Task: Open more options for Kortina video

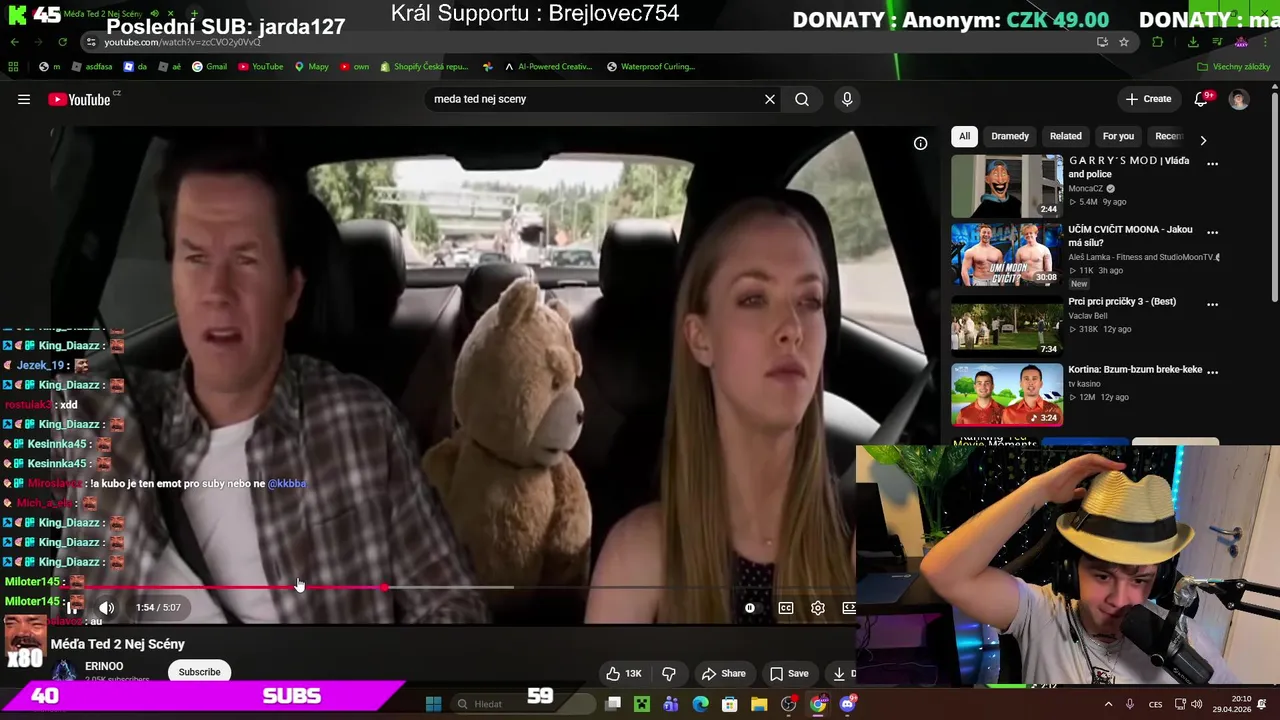Action: 1212,371
